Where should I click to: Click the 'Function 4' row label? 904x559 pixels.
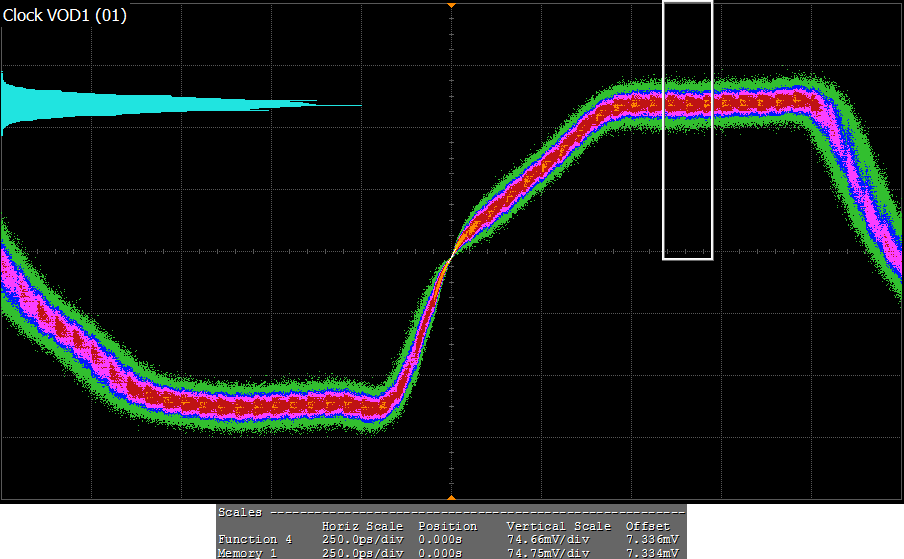pyautogui.click(x=255, y=539)
